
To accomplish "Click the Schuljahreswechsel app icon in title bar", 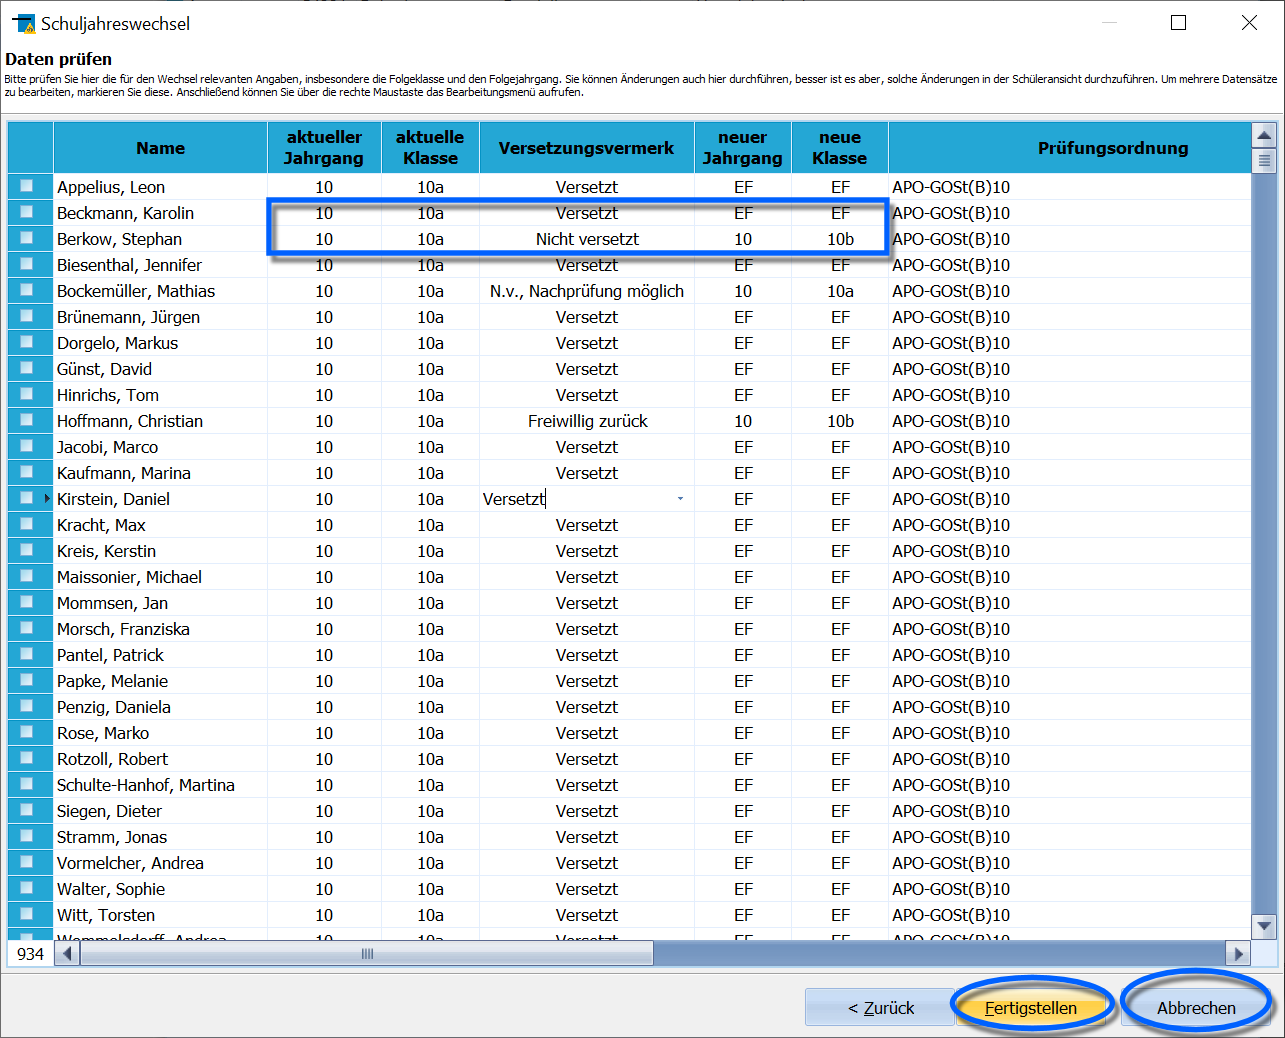I will pos(23,23).
